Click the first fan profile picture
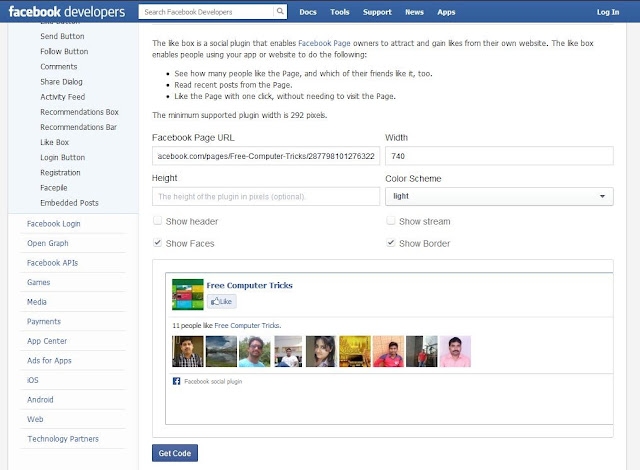 pyautogui.click(x=188, y=351)
